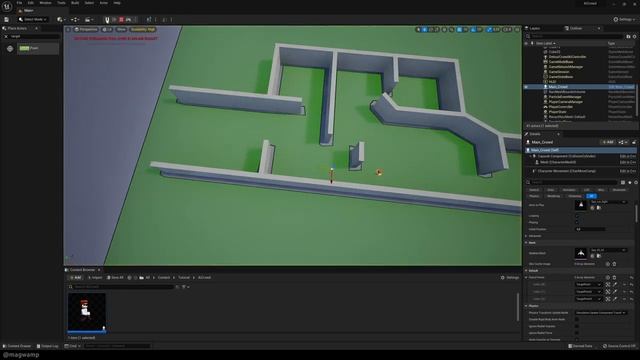The height and width of the screenshot is (360, 640).
Task: Toggle visibility of Main_Crowd in Outliner
Action: click(x=526, y=87)
